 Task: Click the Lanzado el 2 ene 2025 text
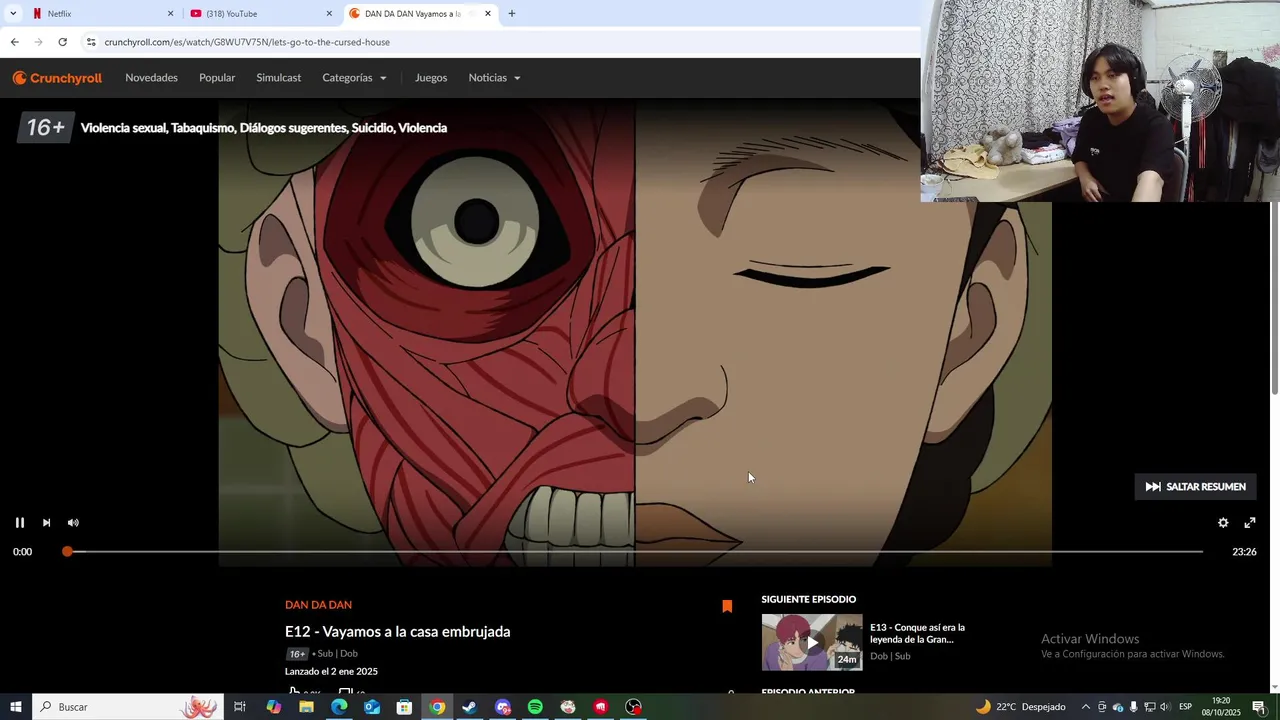(331, 672)
